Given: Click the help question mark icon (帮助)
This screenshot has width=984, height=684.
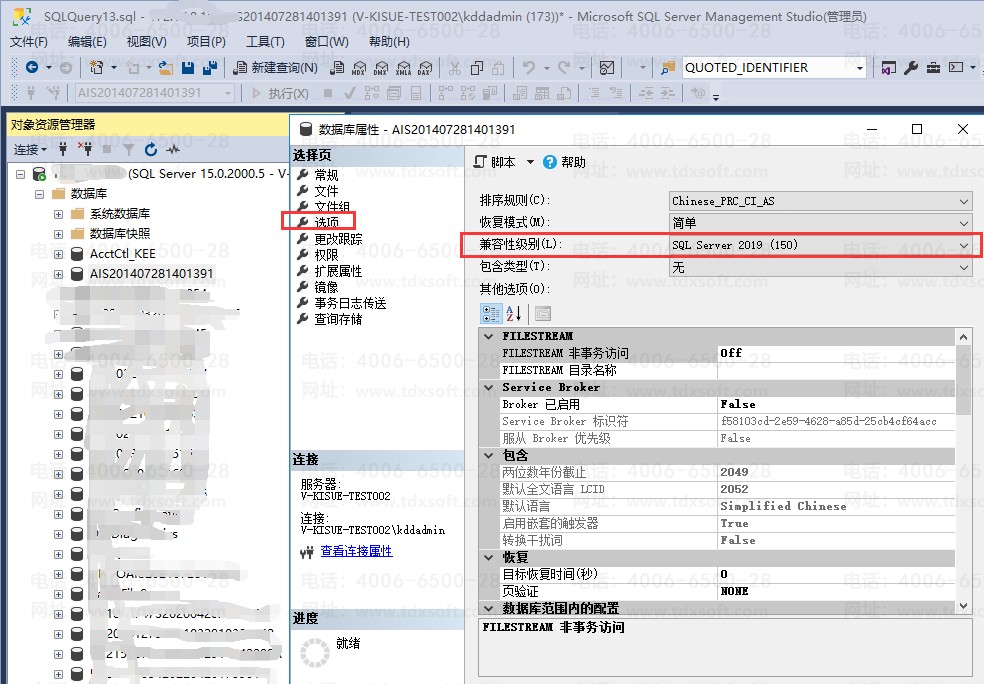Looking at the screenshot, I should [550, 162].
